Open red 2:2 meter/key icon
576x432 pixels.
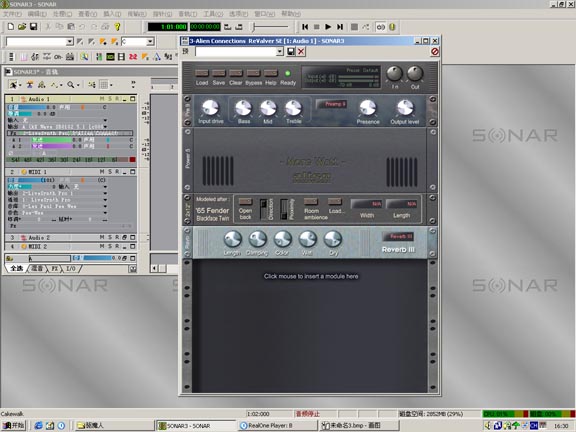133,57
